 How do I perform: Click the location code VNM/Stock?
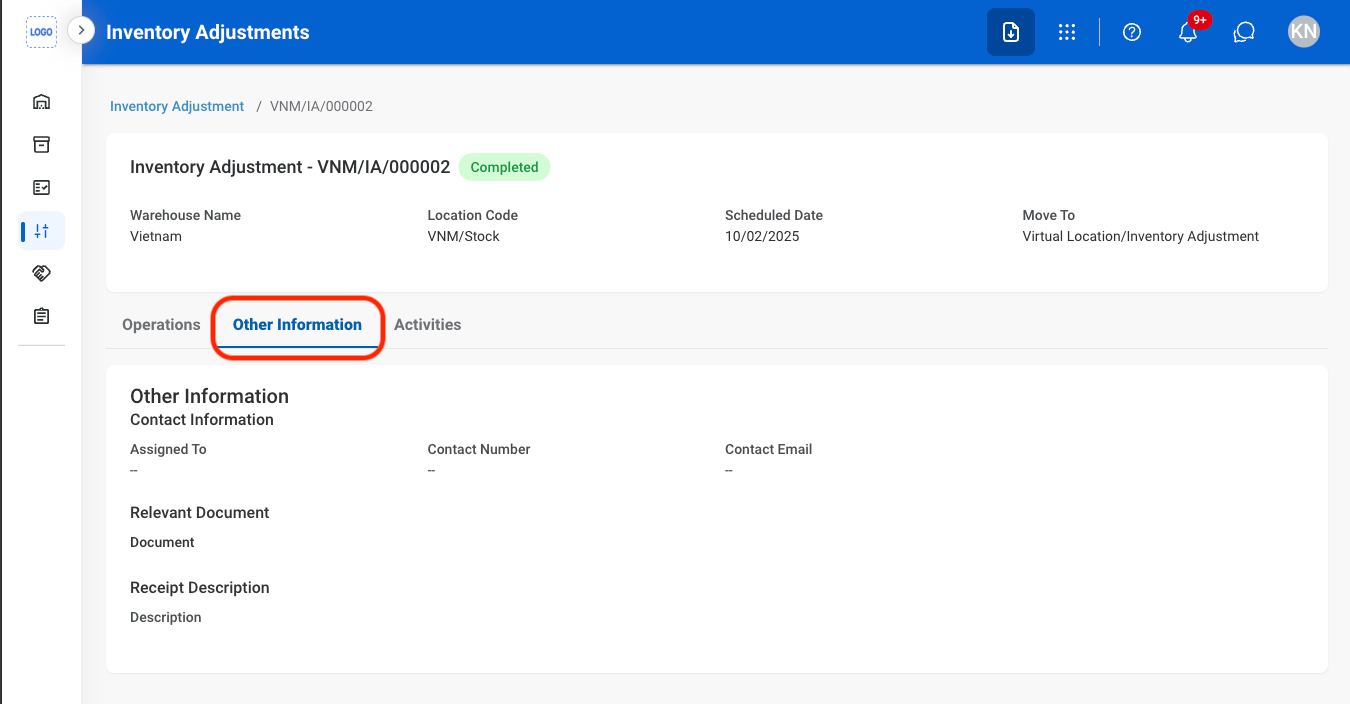tap(463, 237)
